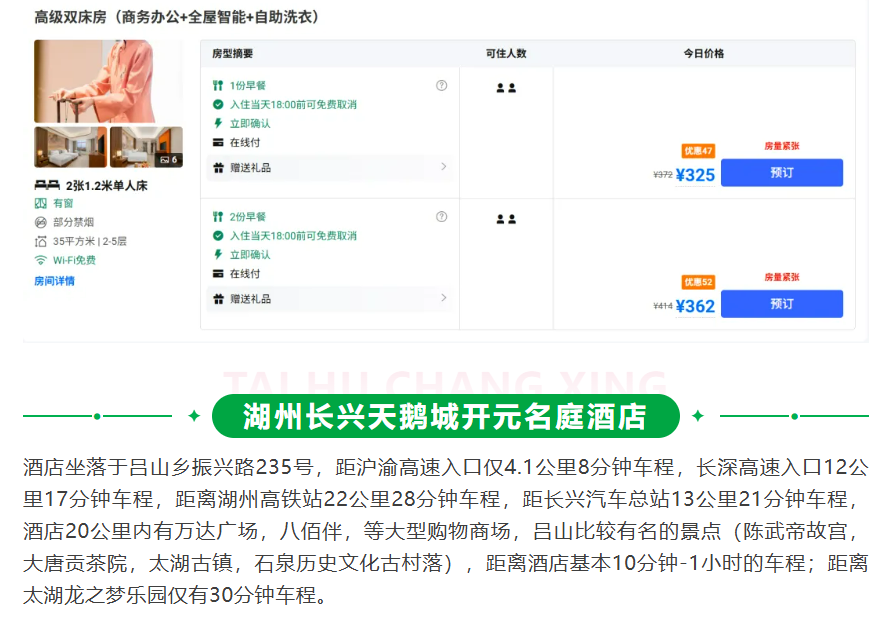Open the 房间详情 link

(x=54, y=281)
